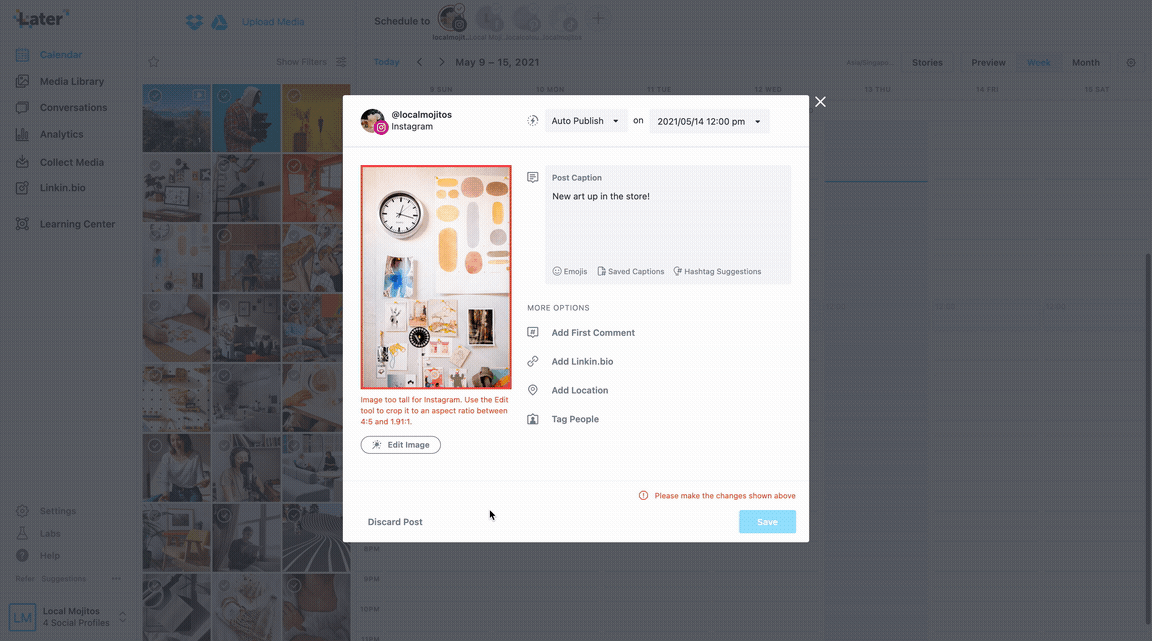Click the Later logo

tap(41, 19)
